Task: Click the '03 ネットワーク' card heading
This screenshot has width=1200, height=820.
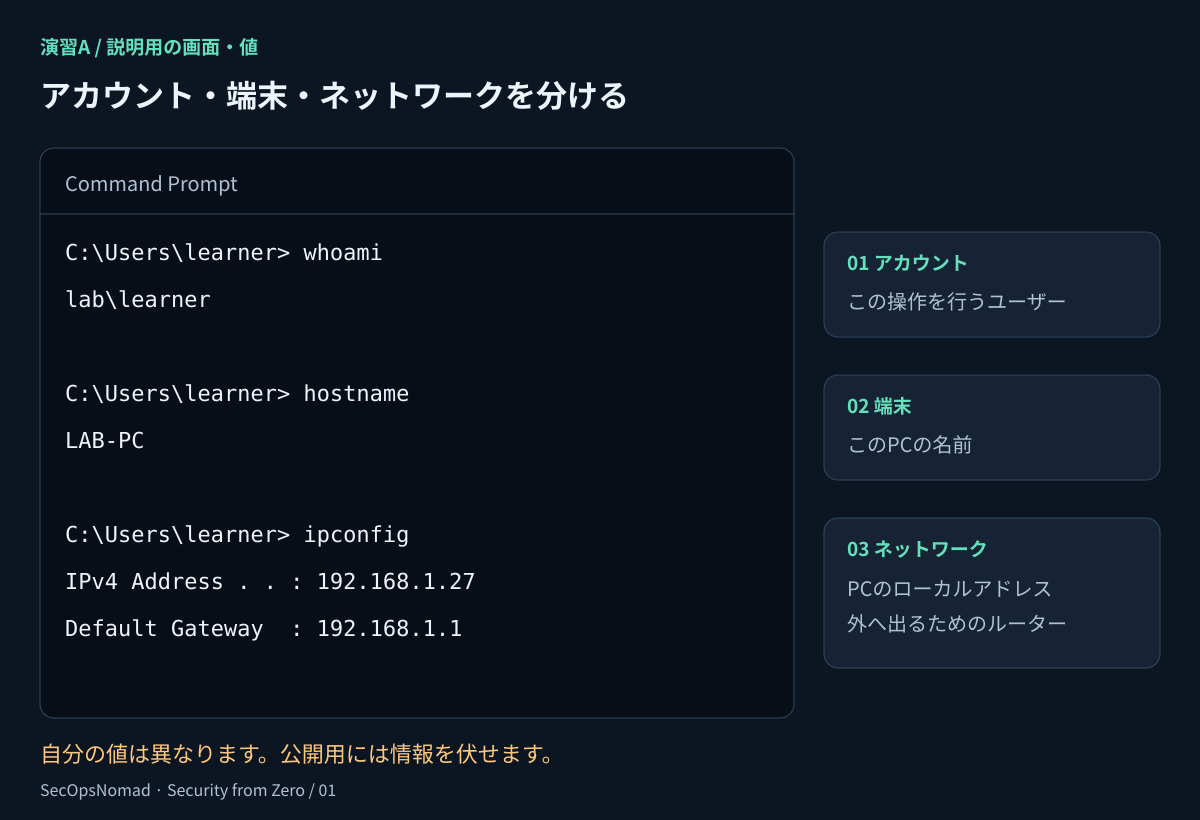Action: [917, 549]
